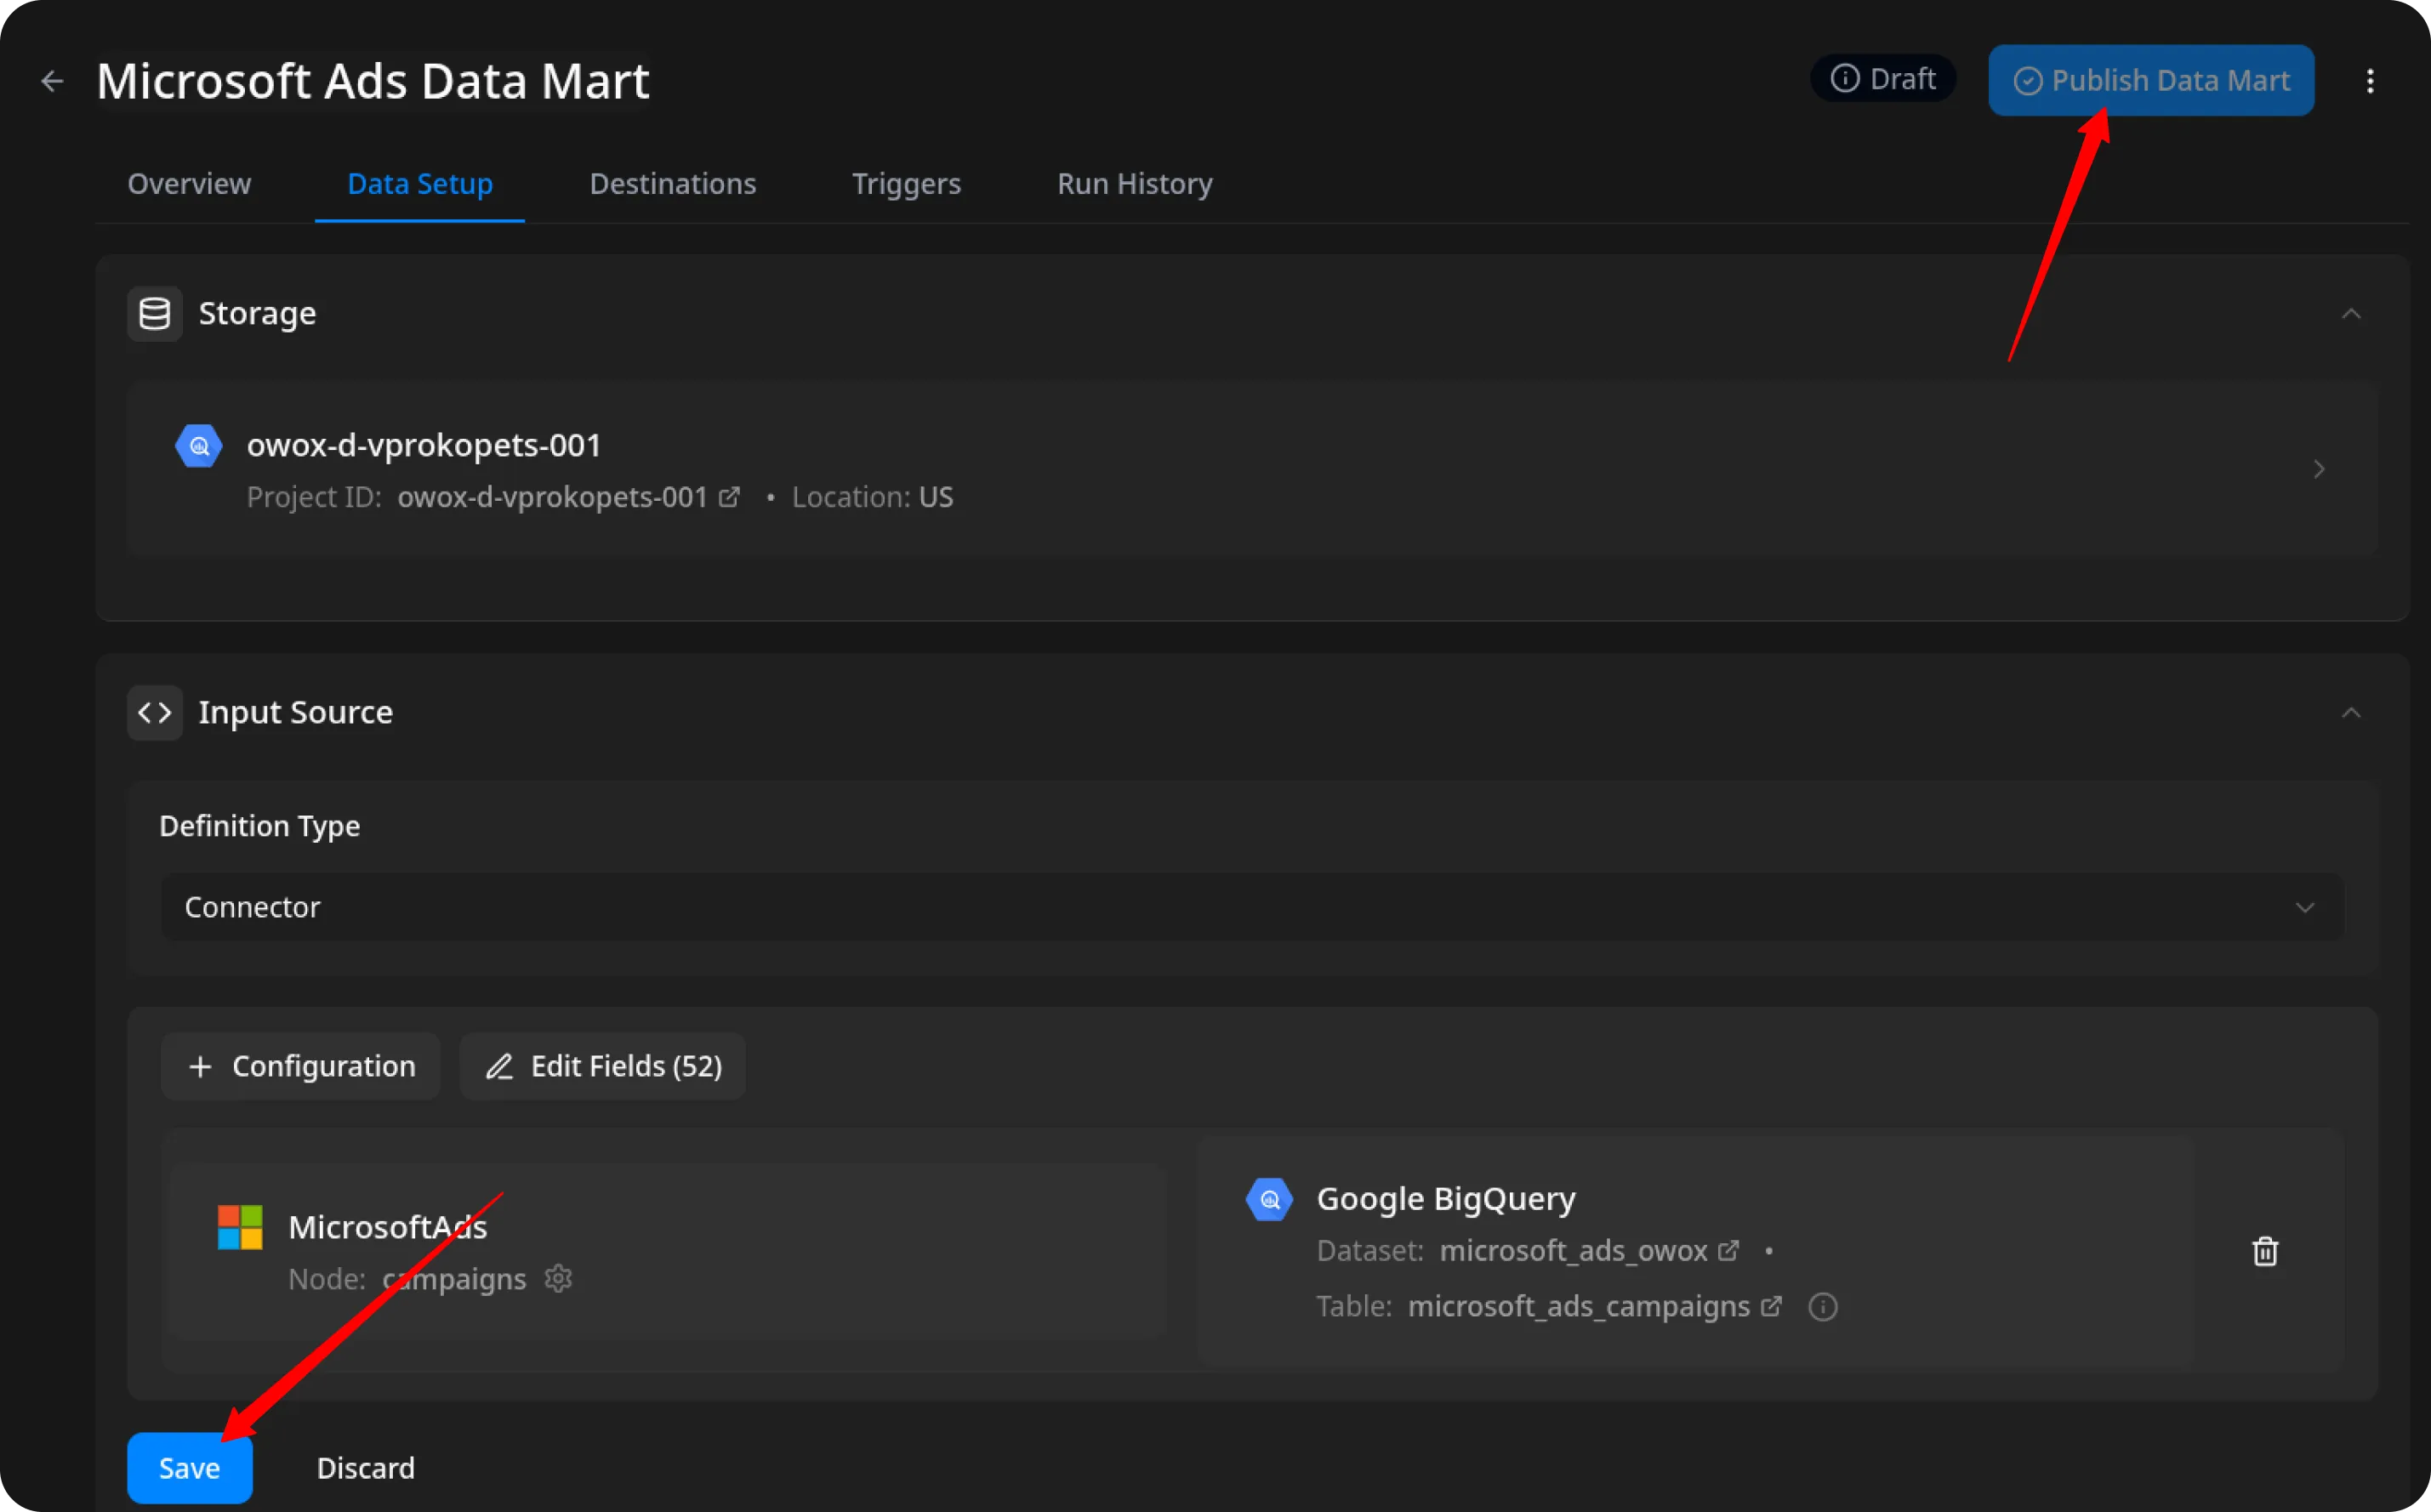Click the back arrow icon
Viewport: 2431px width, 1512px height.
point(52,81)
